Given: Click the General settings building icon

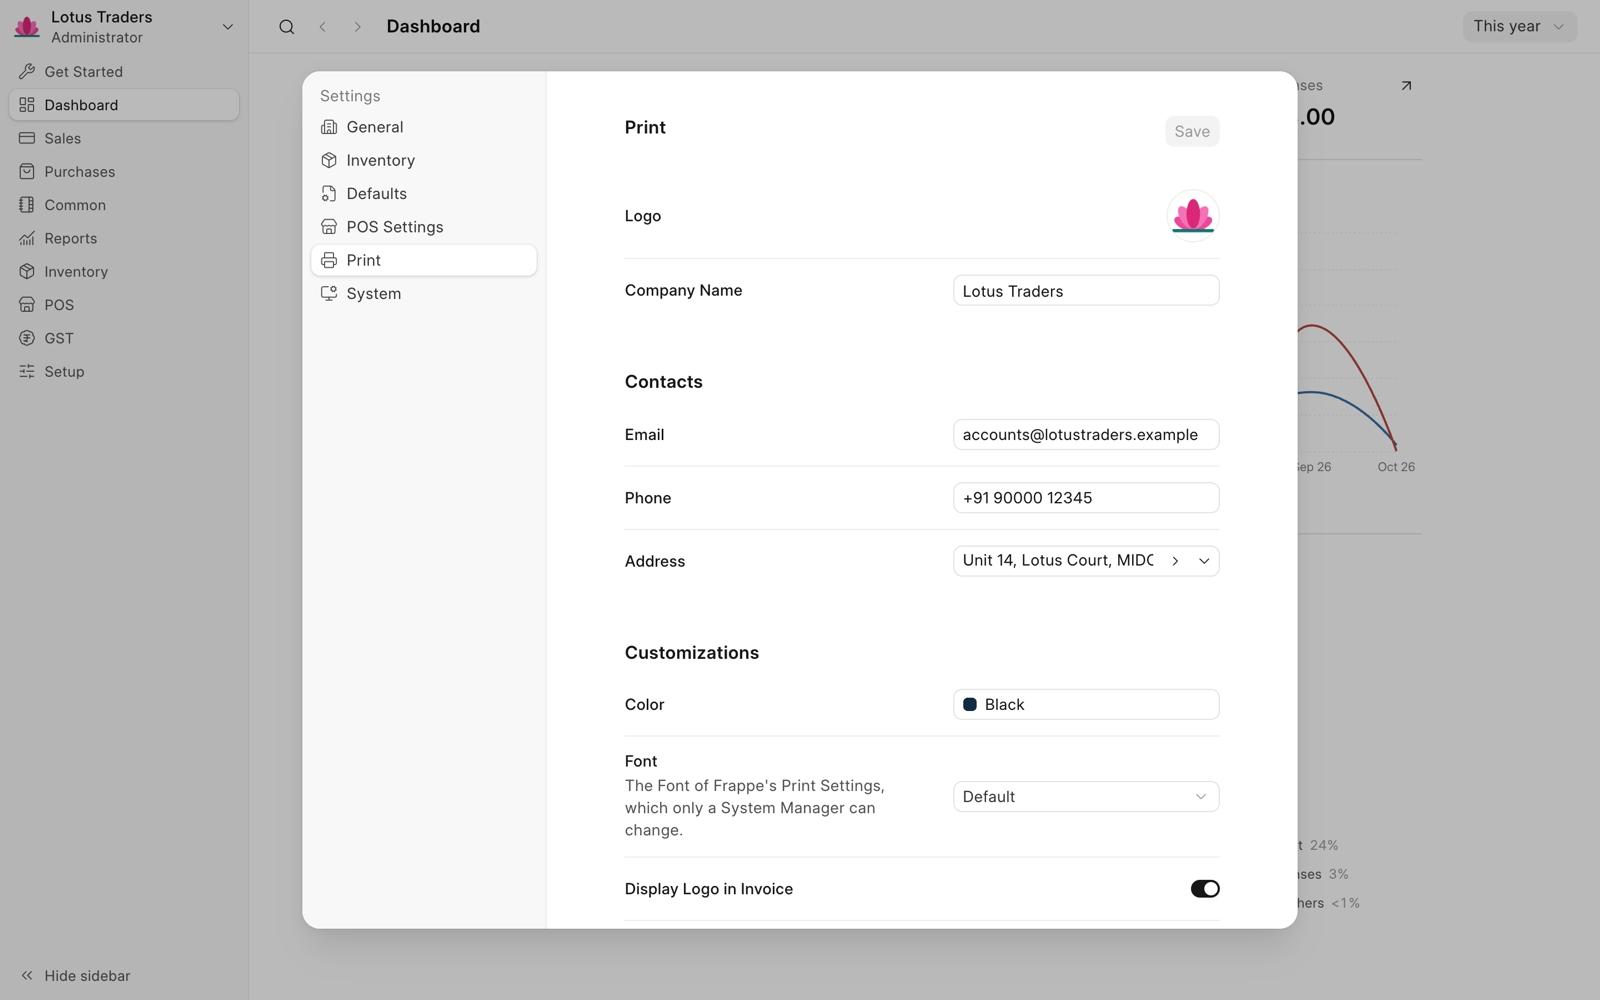Looking at the screenshot, I should pos(329,127).
